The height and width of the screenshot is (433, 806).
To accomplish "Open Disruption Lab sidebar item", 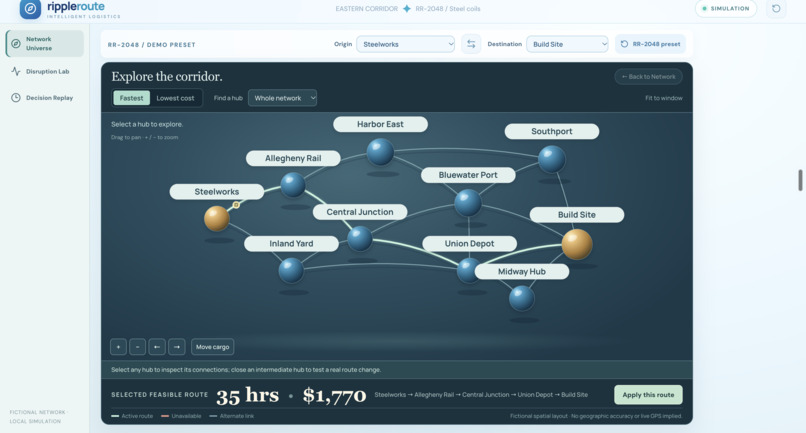I will click(45, 71).
